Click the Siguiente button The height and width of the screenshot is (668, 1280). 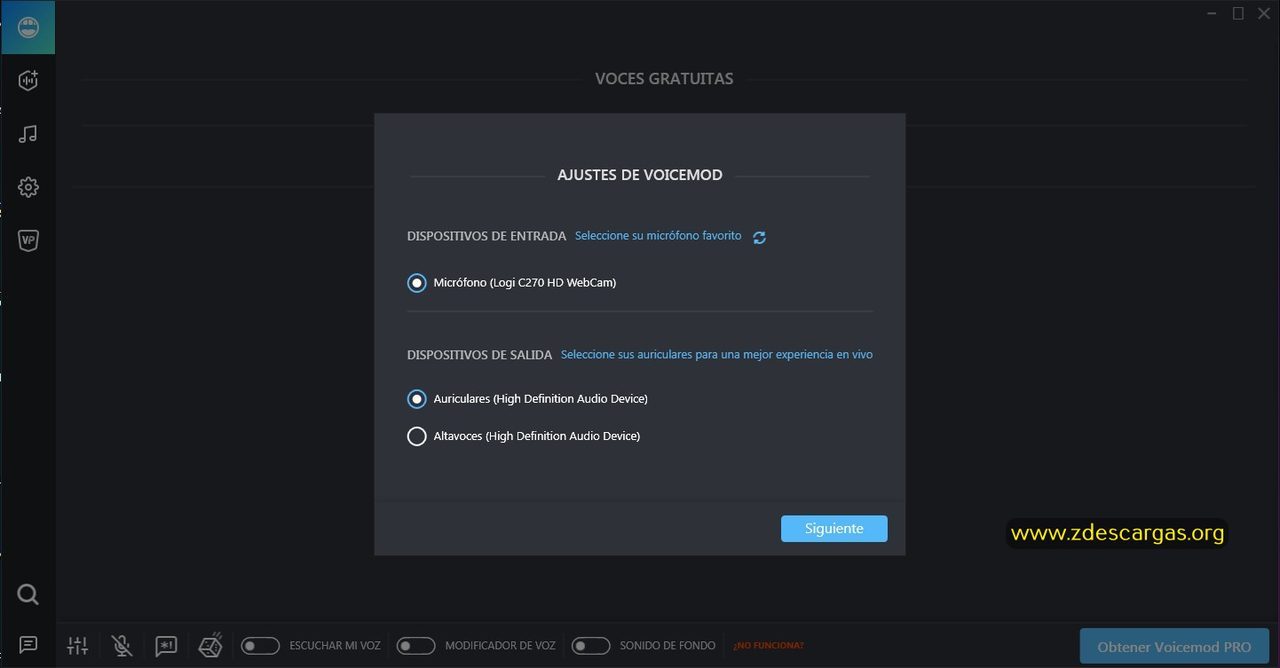834,529
